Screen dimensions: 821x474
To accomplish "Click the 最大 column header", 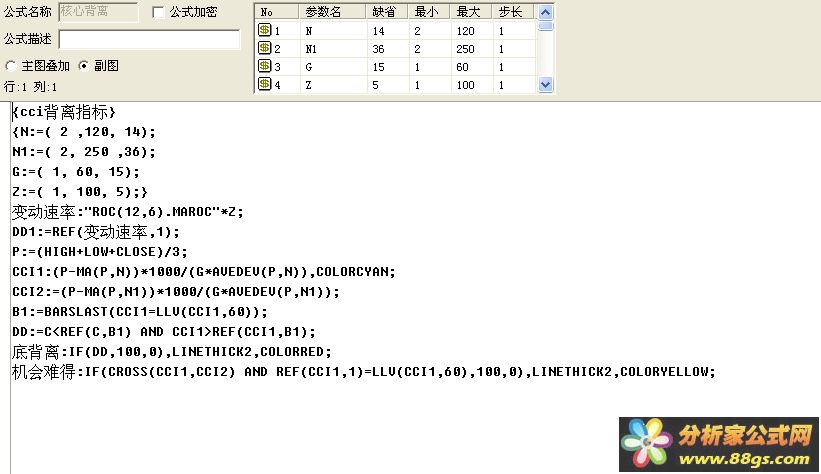I will (x=472, y=12).
